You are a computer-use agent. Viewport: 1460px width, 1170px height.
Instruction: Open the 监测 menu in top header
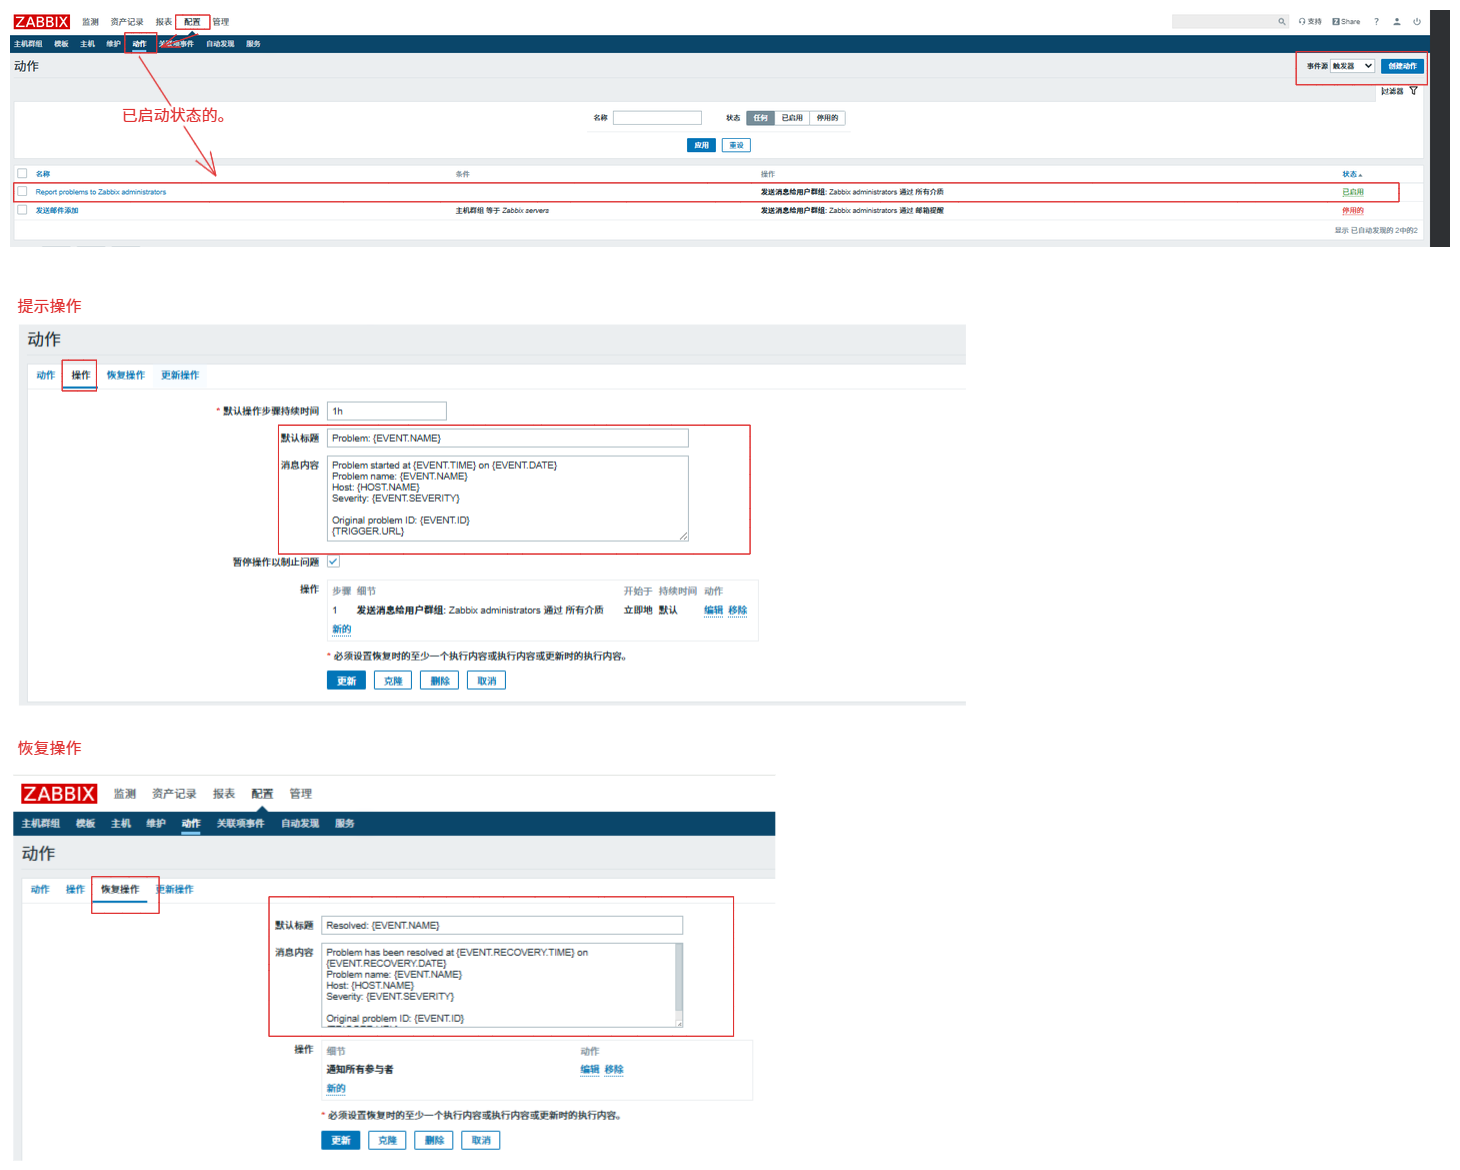pyautogui.click(x=90, y=22)
